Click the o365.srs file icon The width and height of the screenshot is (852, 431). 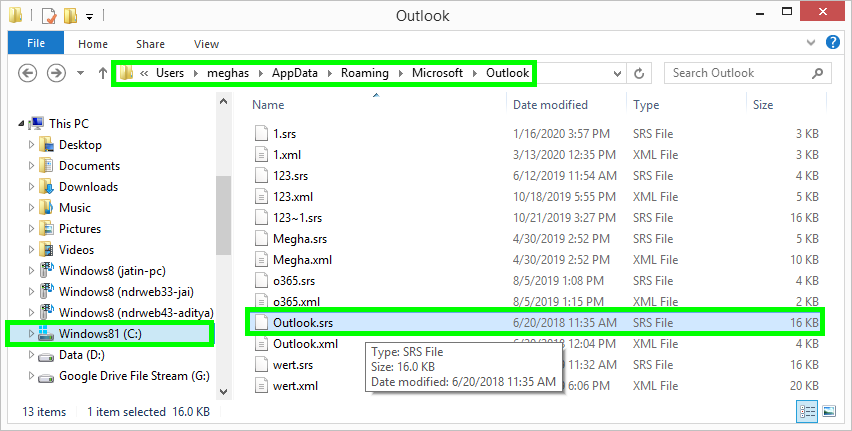click(262, 281)
